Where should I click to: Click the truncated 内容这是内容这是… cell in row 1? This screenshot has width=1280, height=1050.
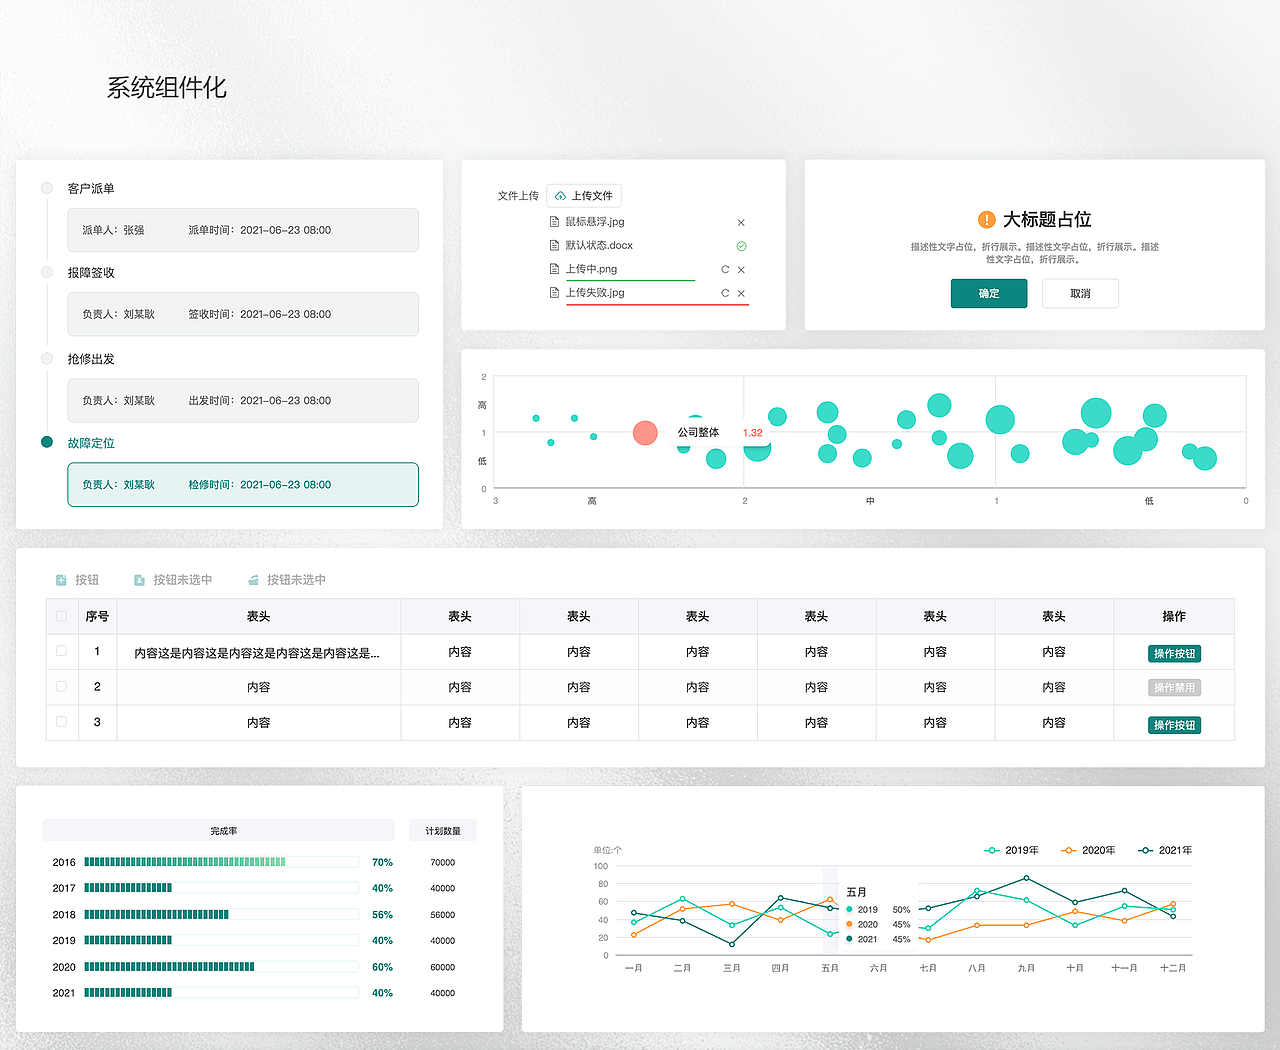click(257, 653)
